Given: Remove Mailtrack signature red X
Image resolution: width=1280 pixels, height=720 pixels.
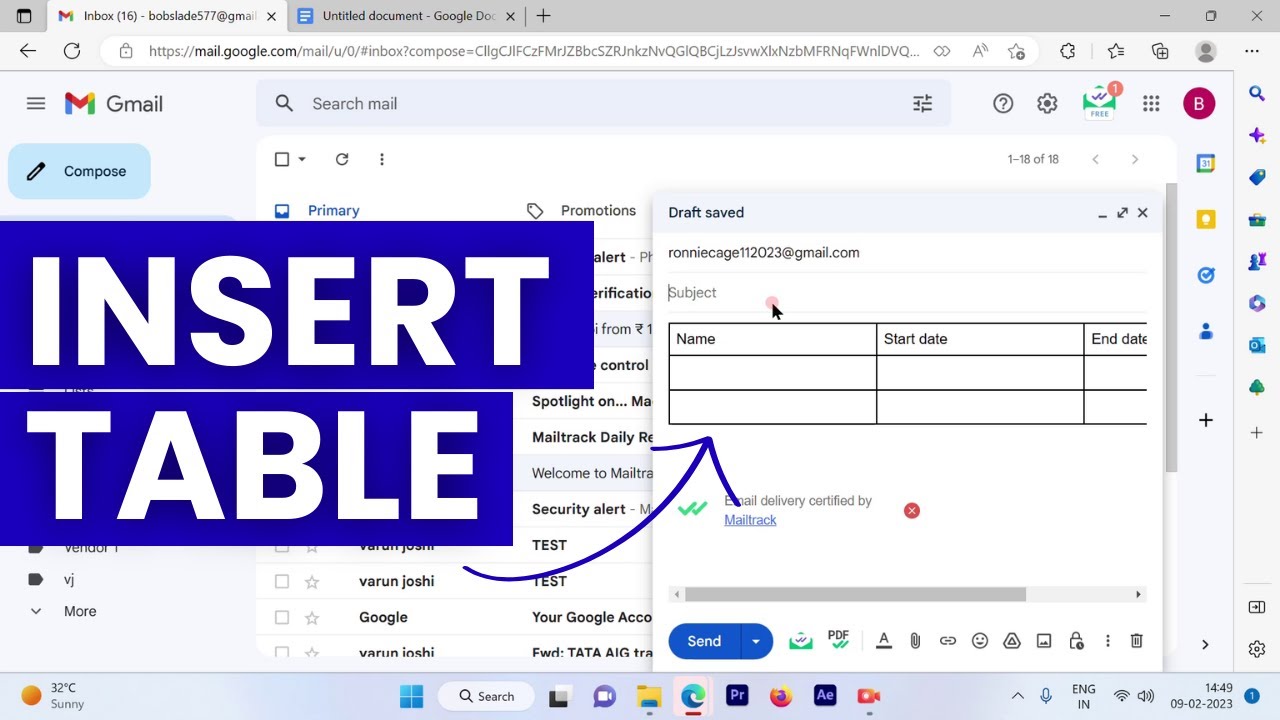Looking at the screenshot, I should click(x=911, y=511).
